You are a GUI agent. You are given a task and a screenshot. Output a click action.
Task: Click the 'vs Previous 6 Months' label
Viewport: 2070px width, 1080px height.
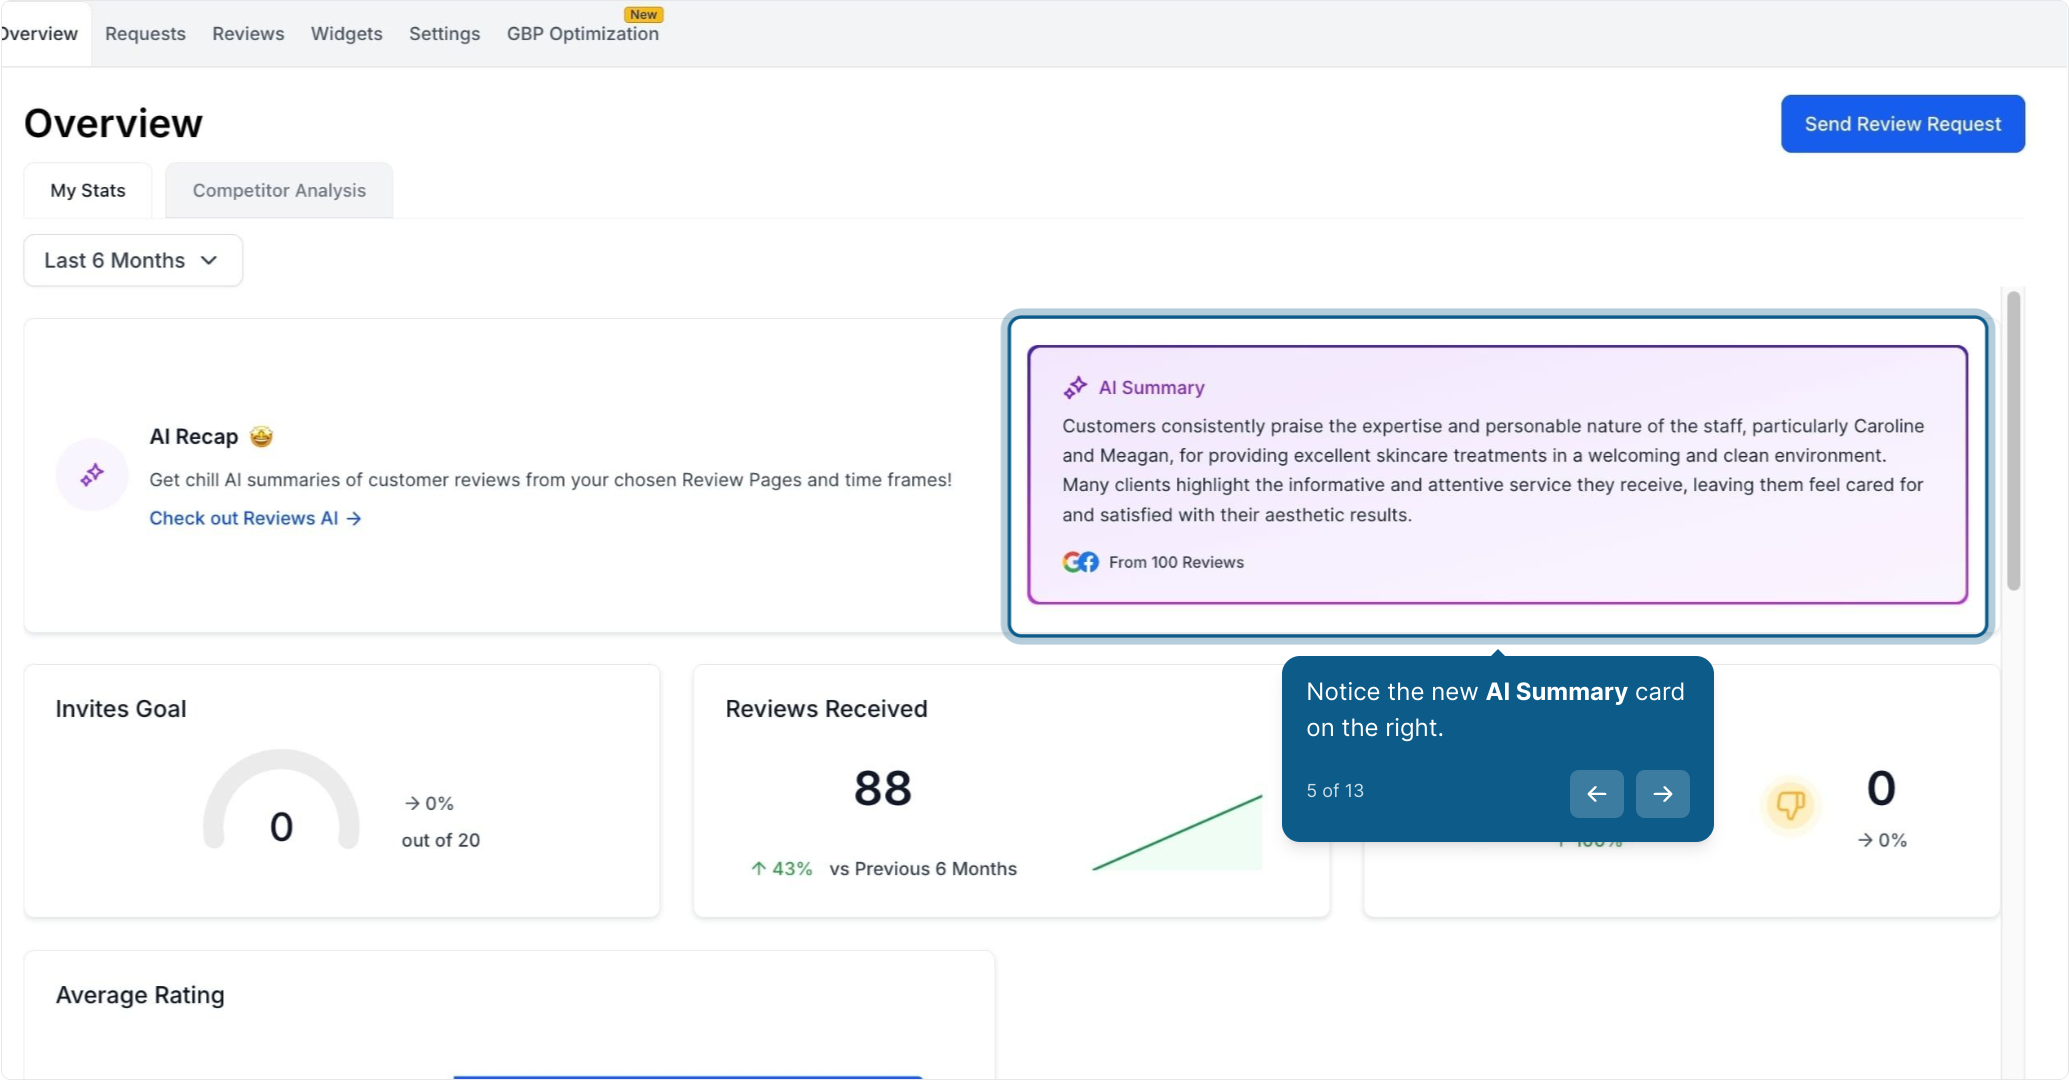[923, 869]
